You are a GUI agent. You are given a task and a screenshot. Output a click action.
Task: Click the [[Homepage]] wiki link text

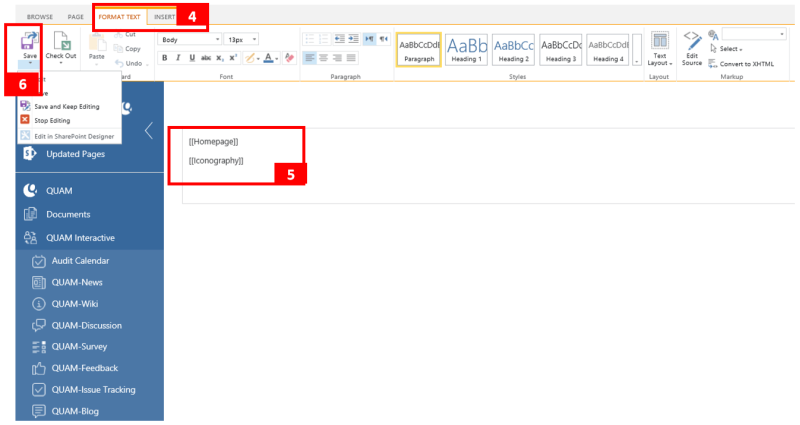(213, 141)
